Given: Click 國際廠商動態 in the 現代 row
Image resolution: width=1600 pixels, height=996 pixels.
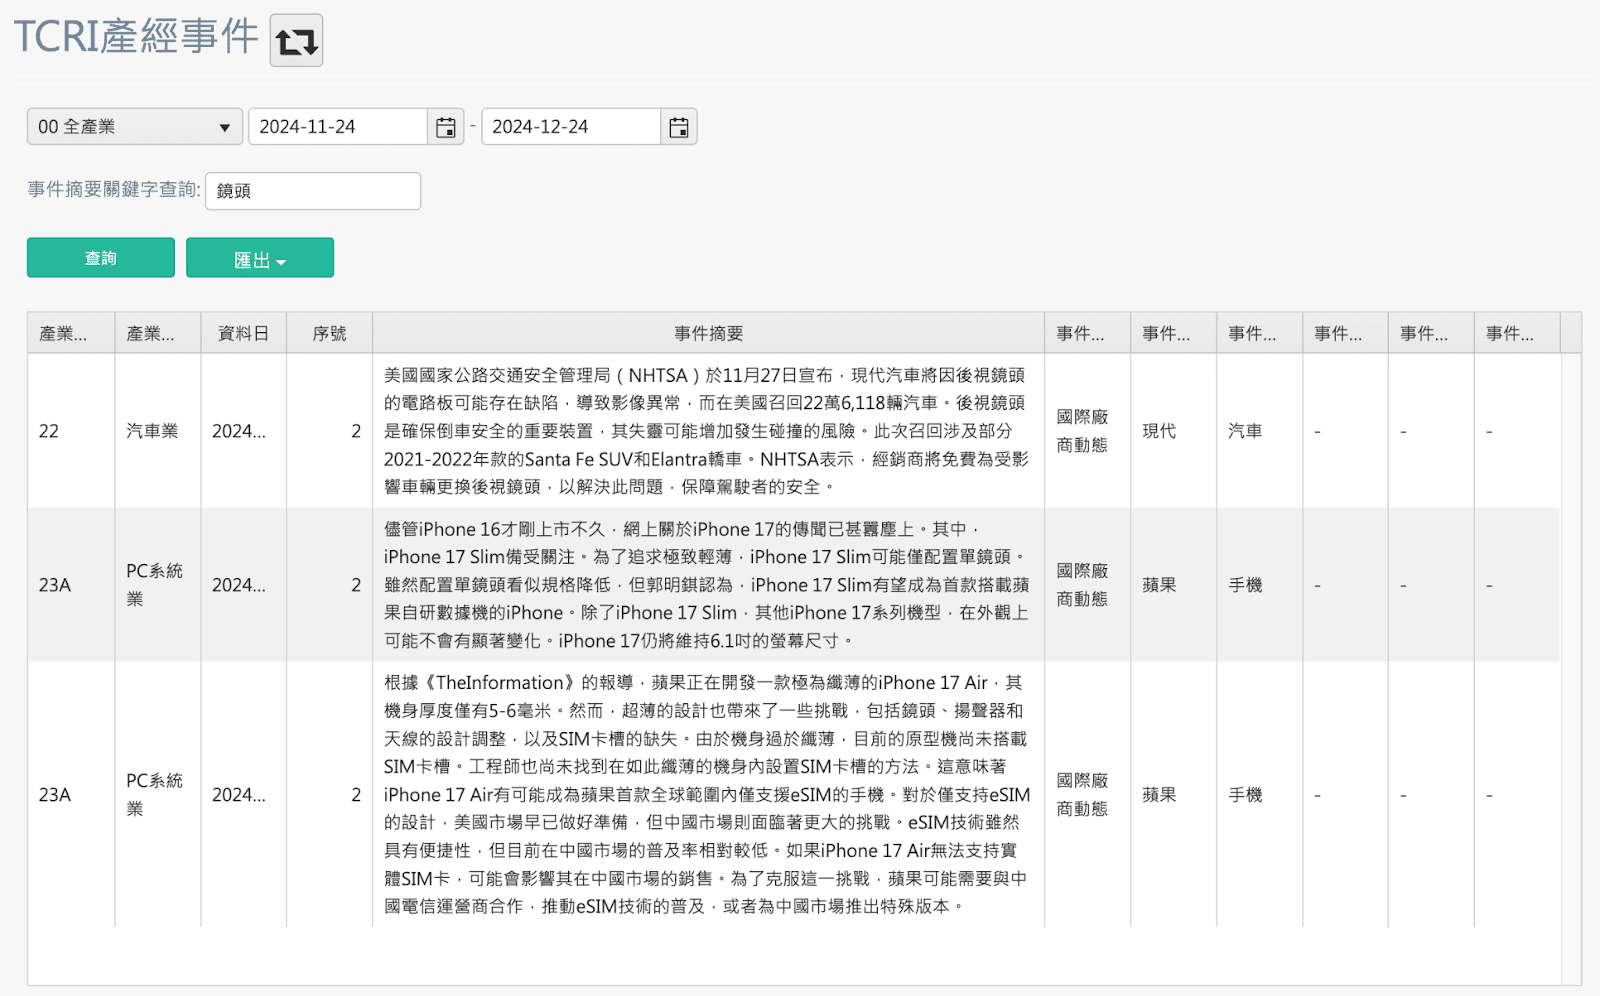Looking at the screenshot, I should point(1082,431).
